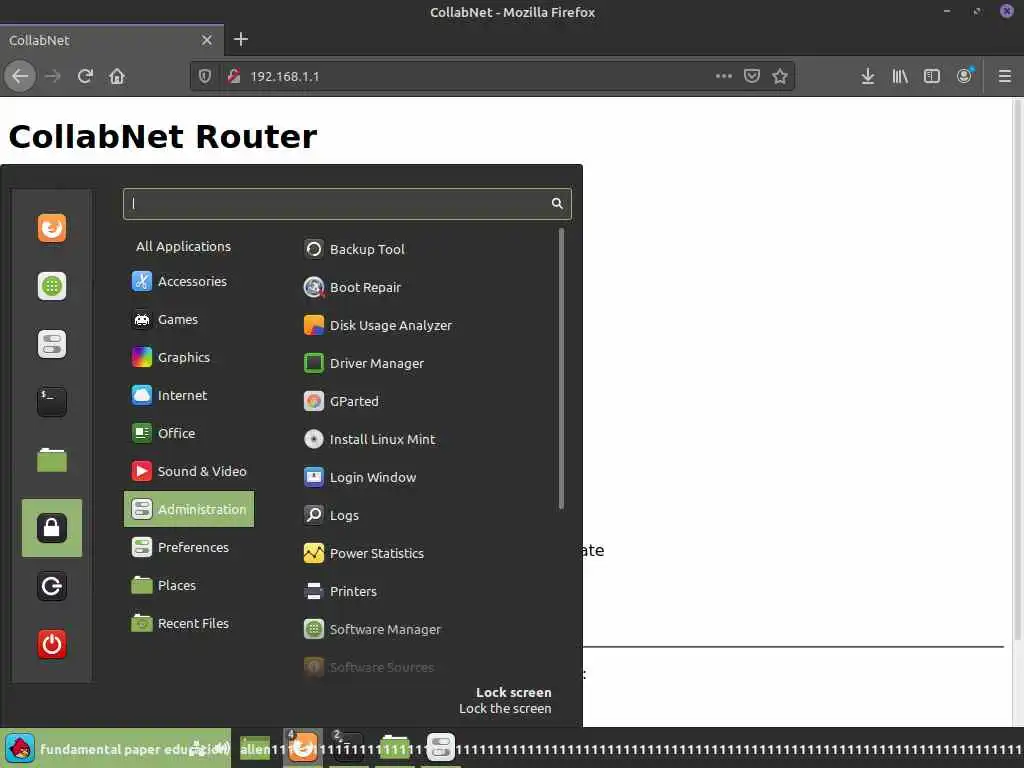The width and height of the screenshot is (1024, 768).
Task: Click the Logout icon in favorites sidebar
Action: 52,586
